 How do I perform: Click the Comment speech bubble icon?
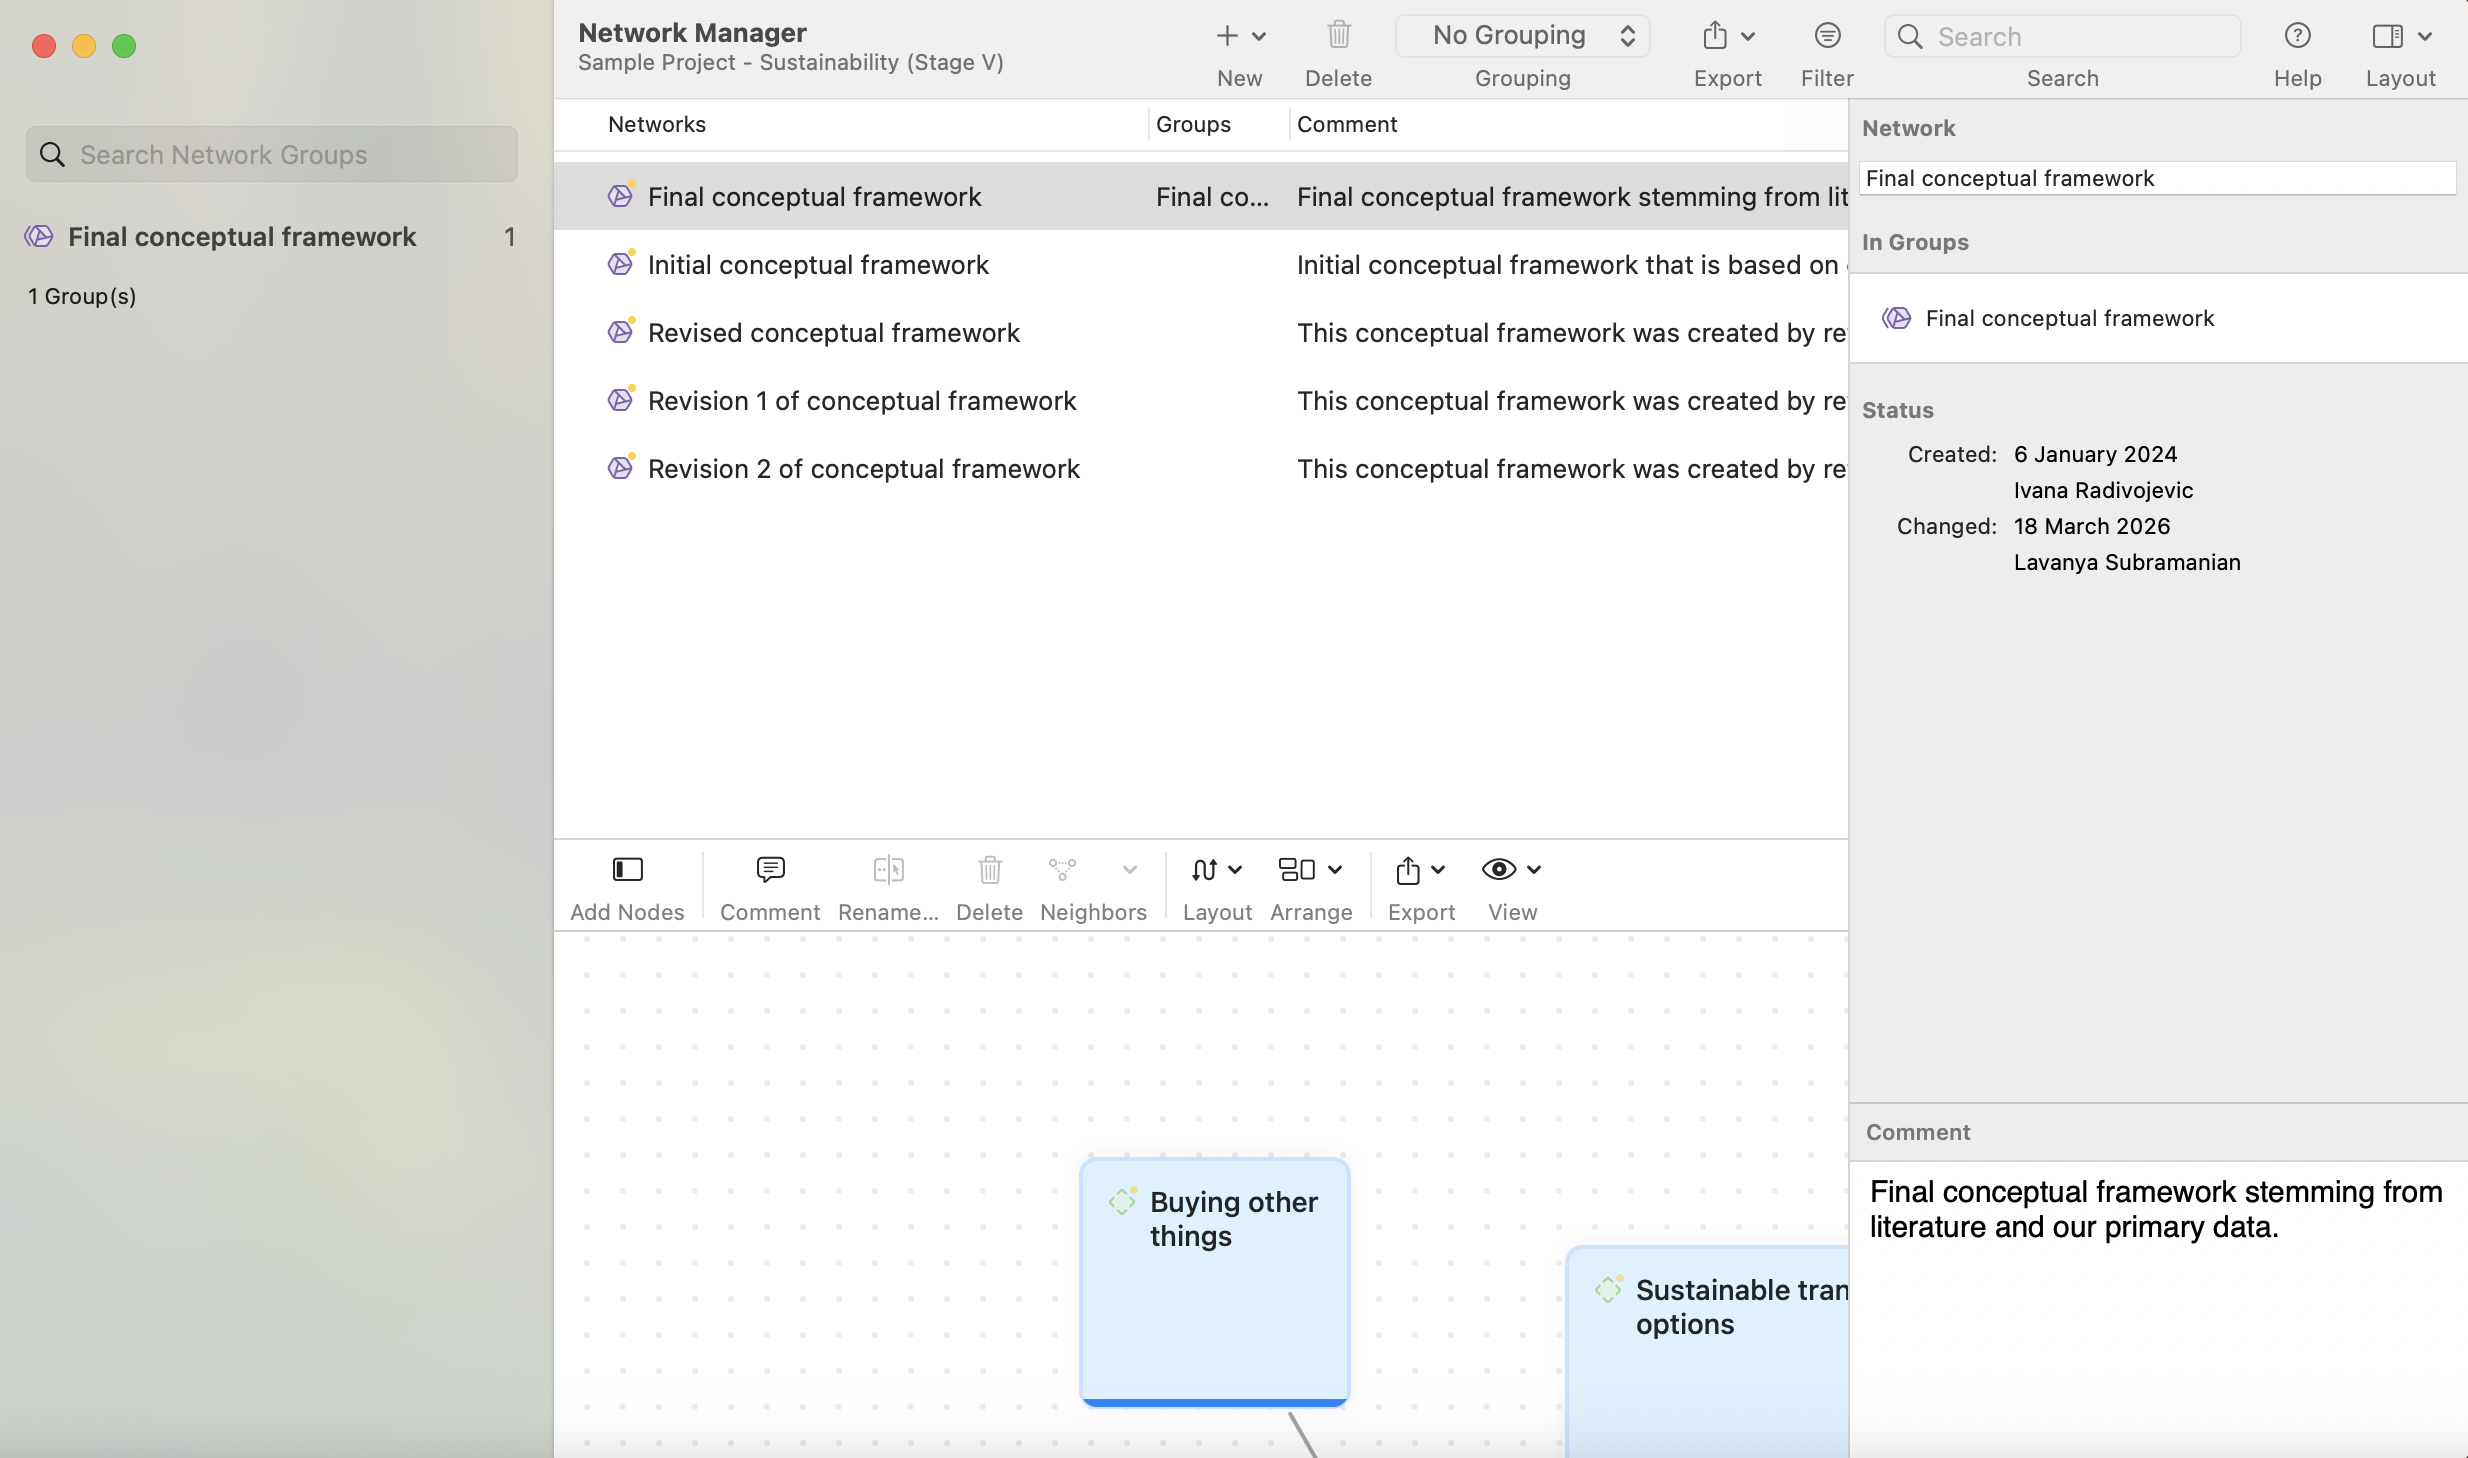[x=769, y=870]
